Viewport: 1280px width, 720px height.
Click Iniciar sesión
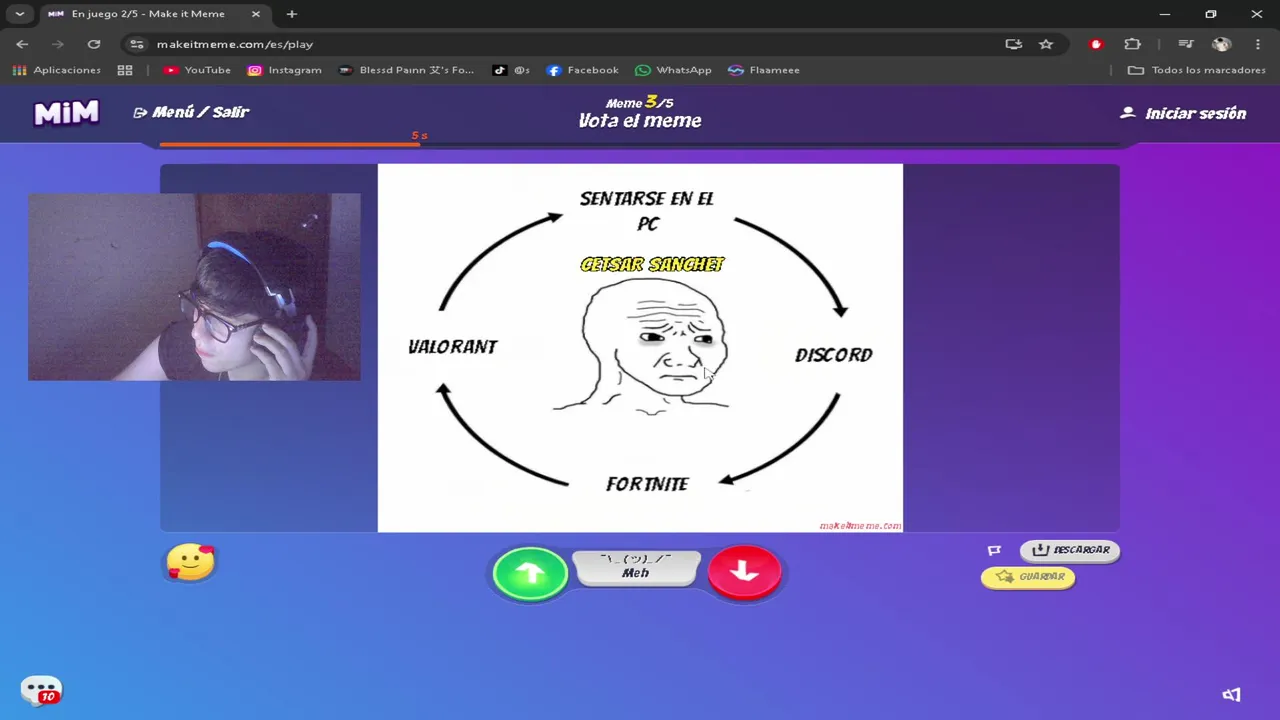(x=1183, y=113)
